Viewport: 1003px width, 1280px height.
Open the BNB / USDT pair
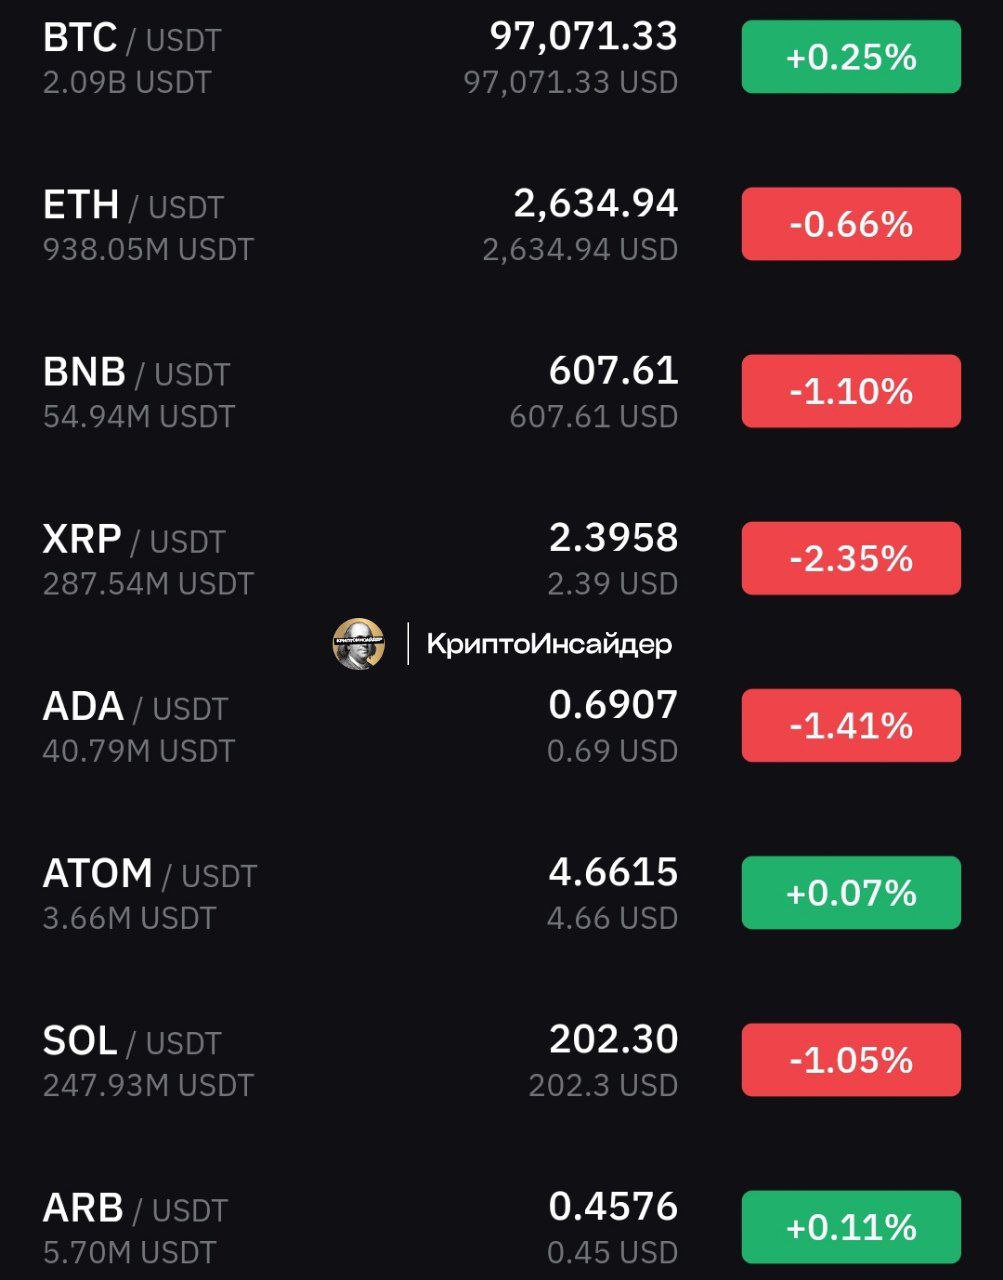(501, 391)
